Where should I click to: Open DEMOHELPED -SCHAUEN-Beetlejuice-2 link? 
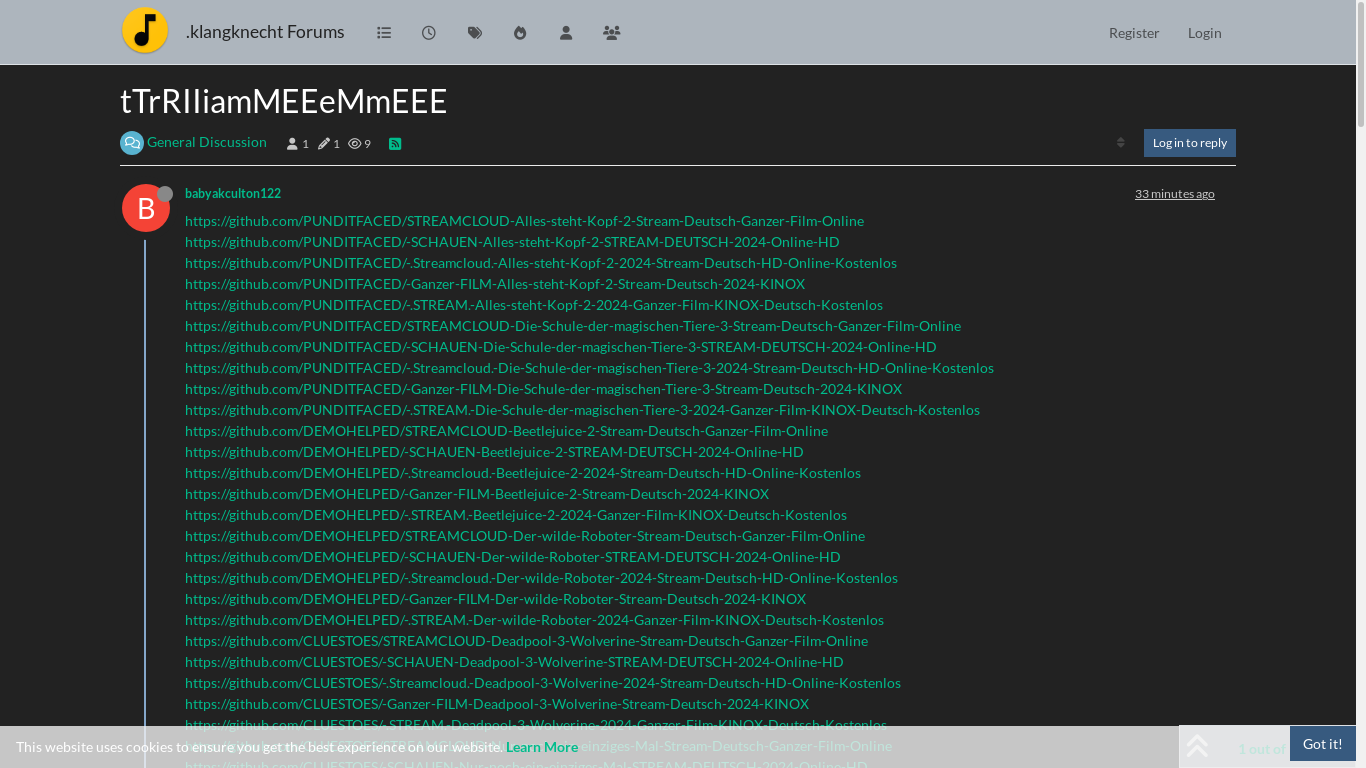pyautogui.click(x=494, y=452)
